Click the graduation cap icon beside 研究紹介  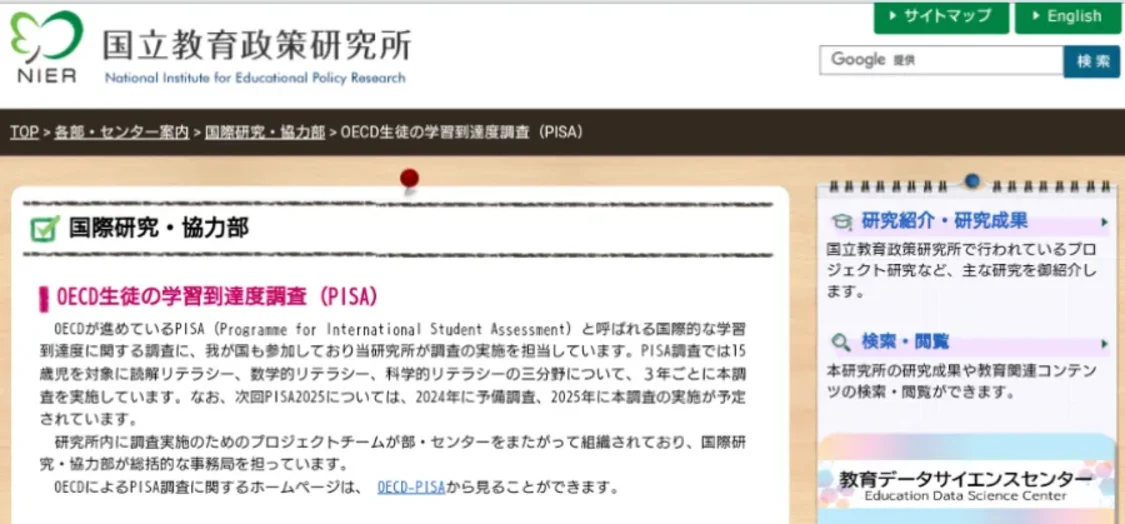pyautogui.click(x=841, y=222)
